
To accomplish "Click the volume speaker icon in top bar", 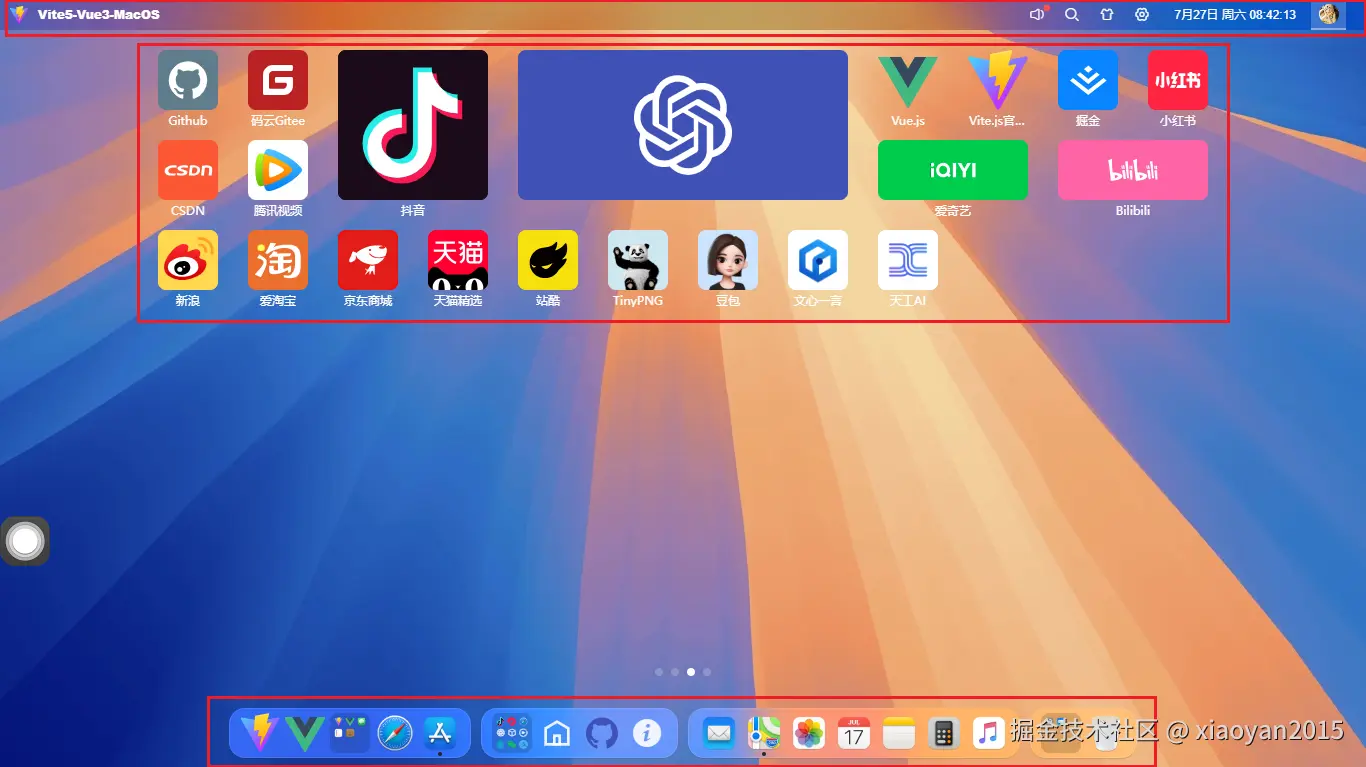I will tap(1037, 14).
